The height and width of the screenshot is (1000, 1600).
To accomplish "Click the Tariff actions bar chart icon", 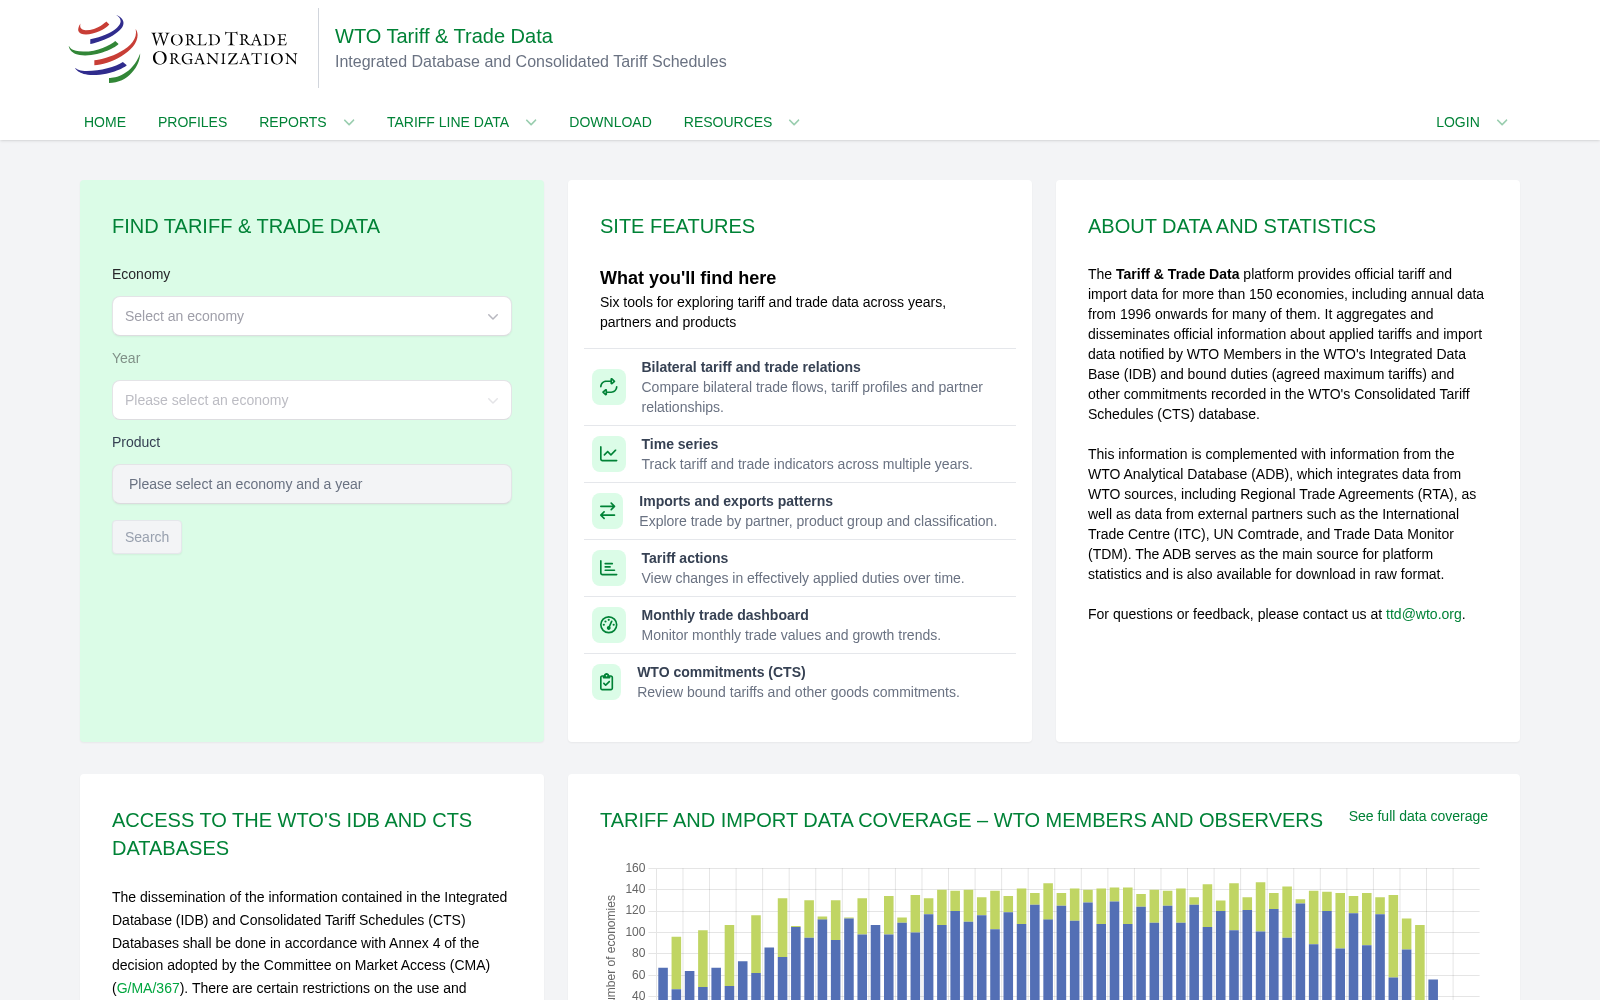I will pyautogui.click(x=609, y=568).
